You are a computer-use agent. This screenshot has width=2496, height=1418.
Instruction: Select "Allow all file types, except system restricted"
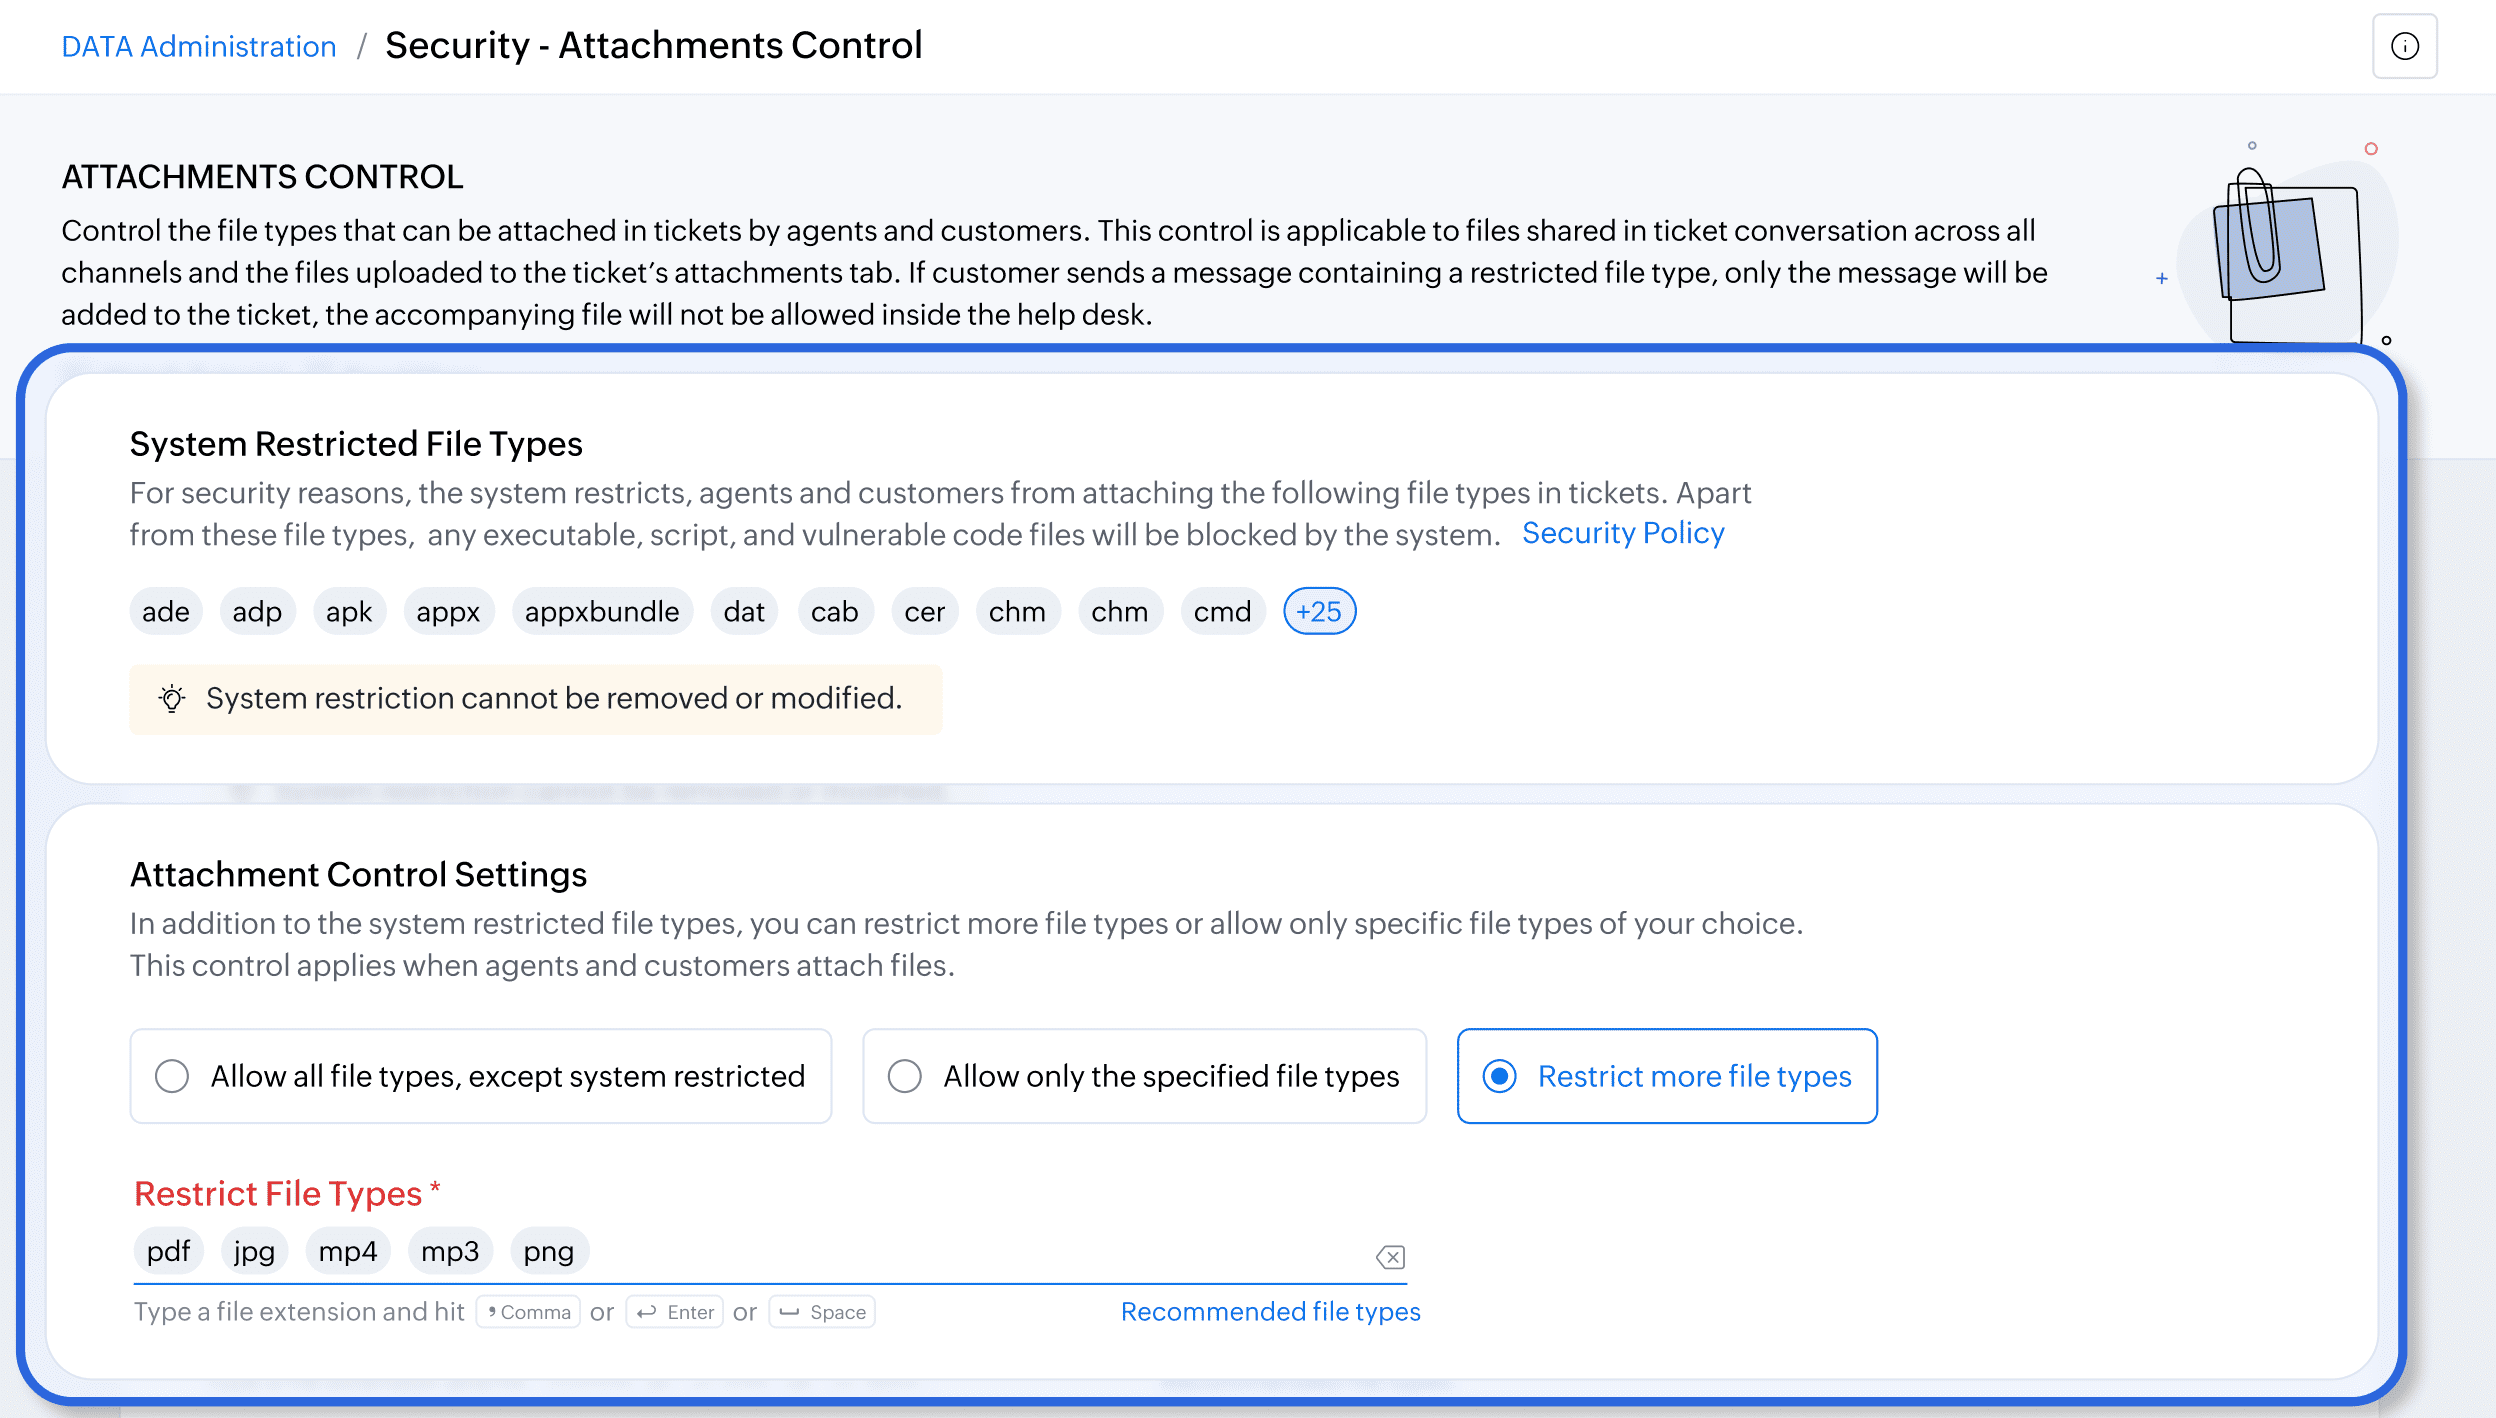coord(172,1076)
